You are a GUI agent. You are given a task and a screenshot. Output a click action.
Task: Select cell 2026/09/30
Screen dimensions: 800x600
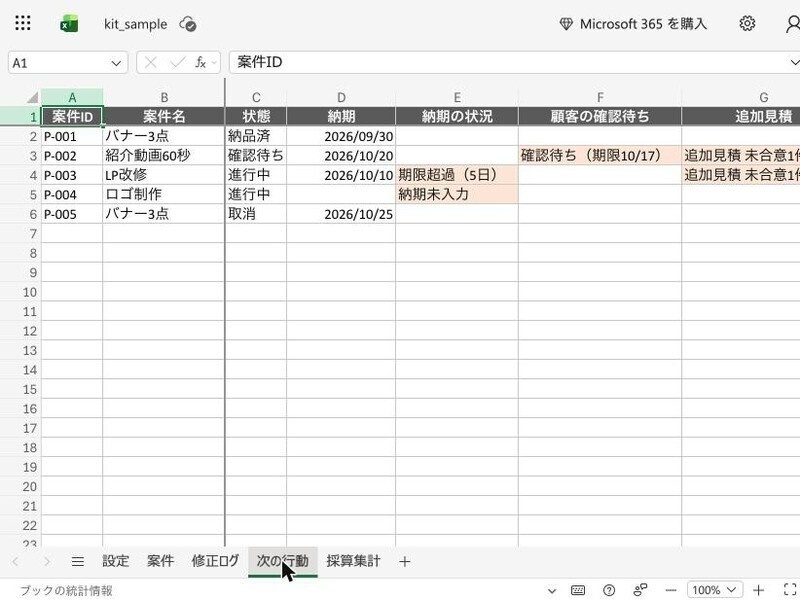pyautogui.click(x=341, y=136)
